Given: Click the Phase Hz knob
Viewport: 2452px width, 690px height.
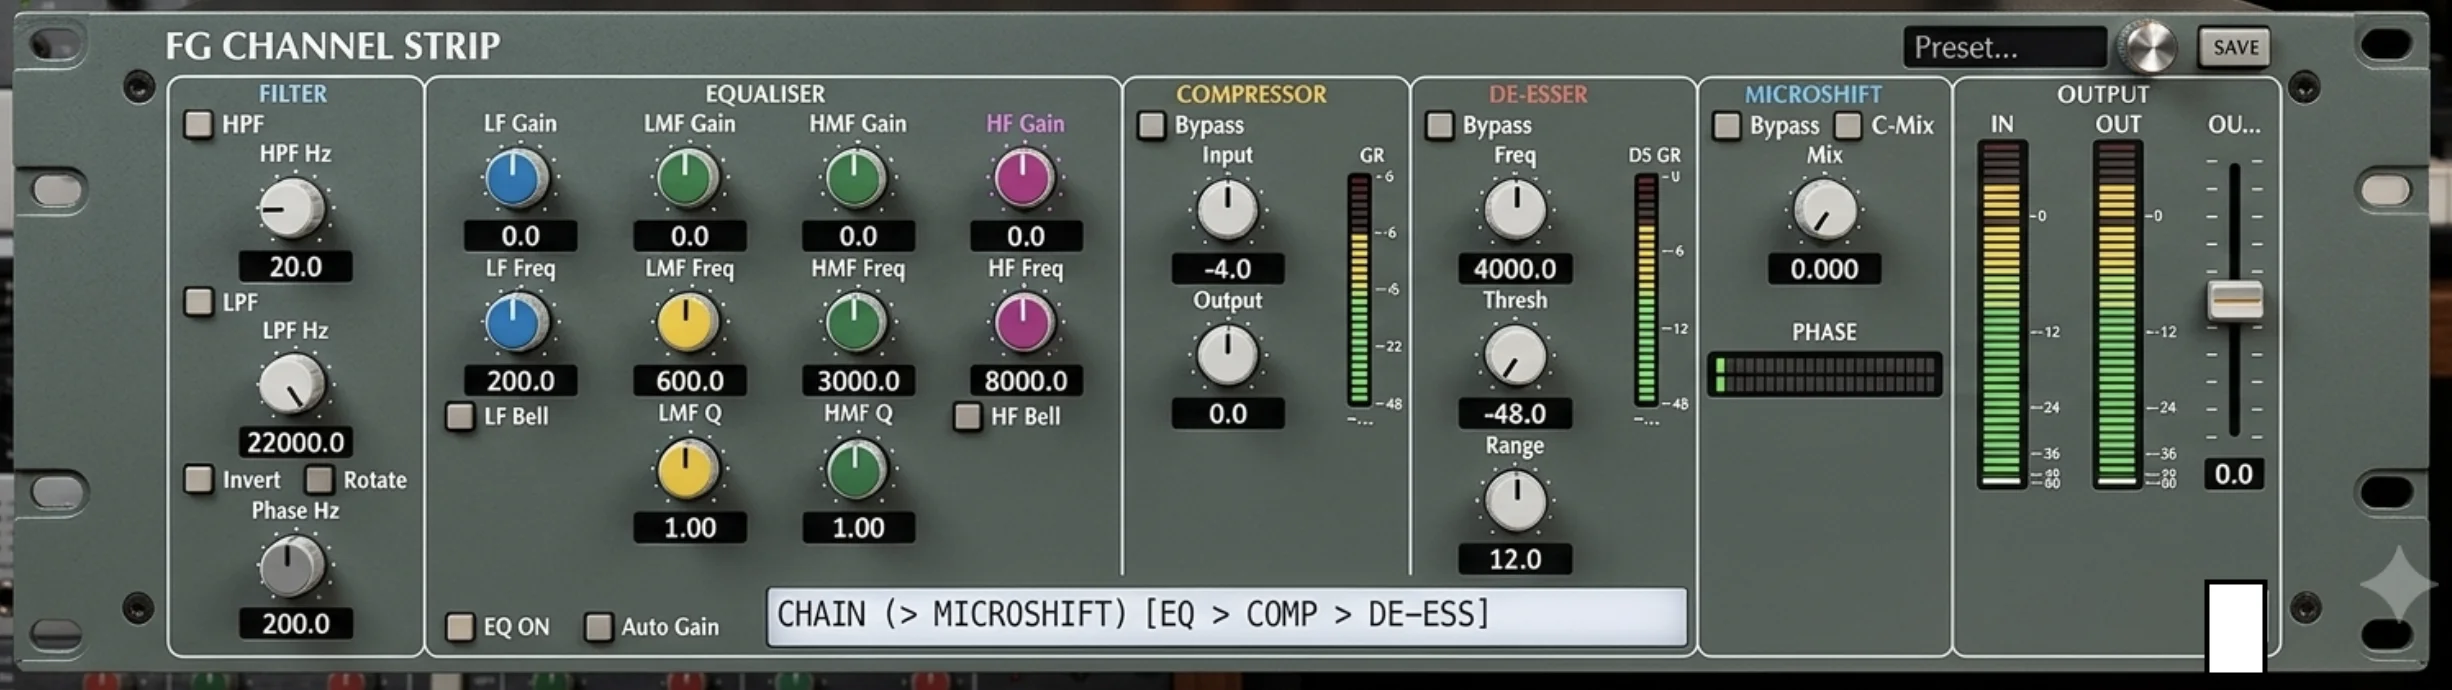Looking at the screenshot, I should click(x=292, y=566).
